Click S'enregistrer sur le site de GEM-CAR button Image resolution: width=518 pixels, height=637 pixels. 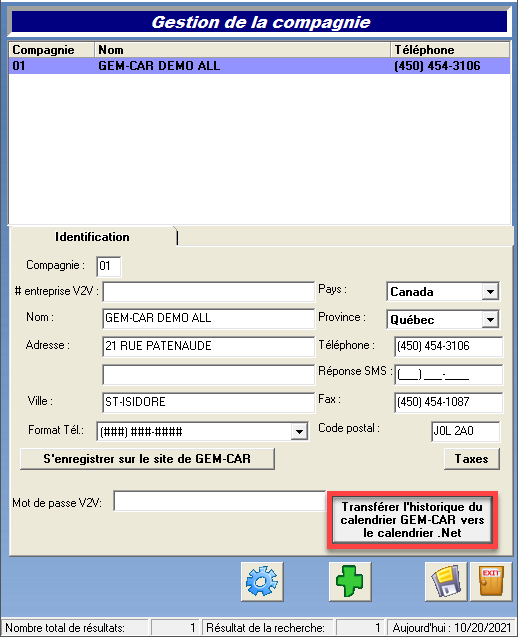click(x=147, y=459)
